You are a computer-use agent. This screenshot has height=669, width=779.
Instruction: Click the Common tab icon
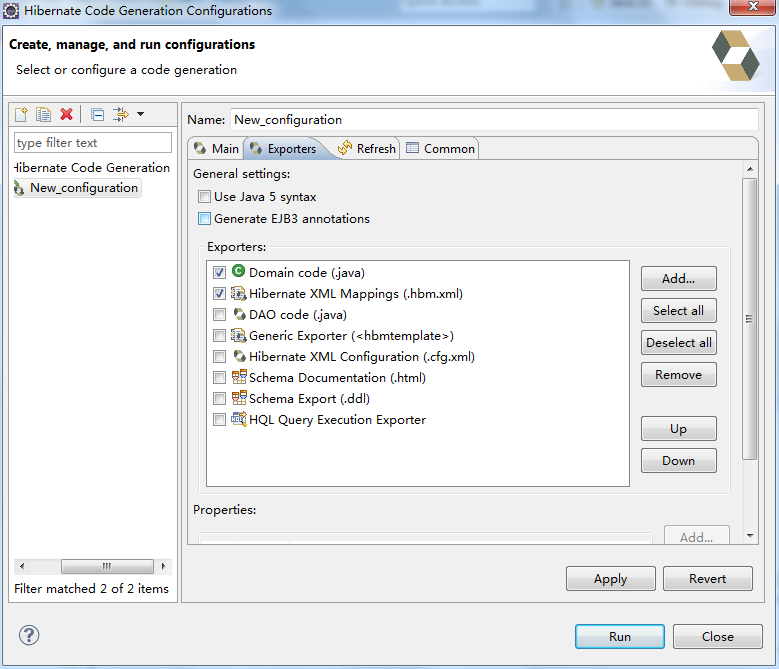click(412, 148)
